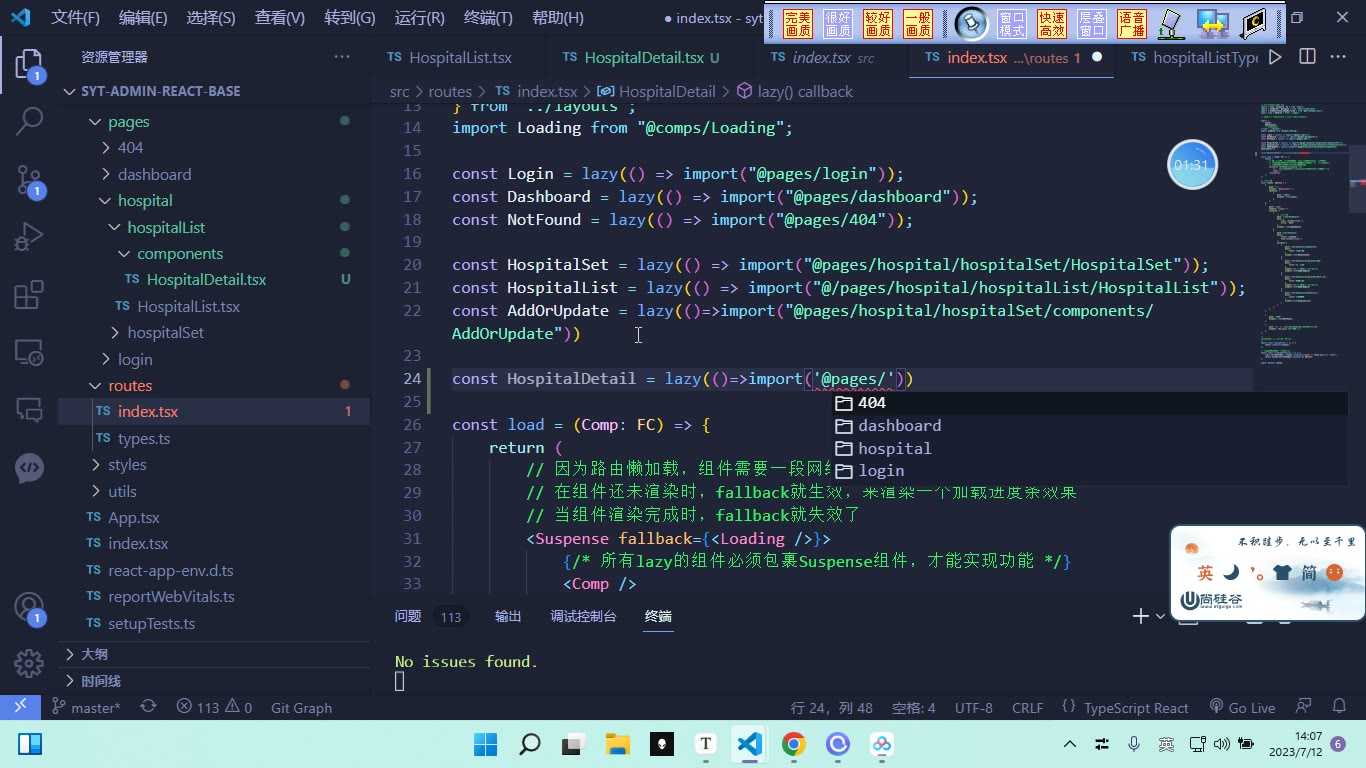1366x768 pixels.
Task: Click CRLF line ending in status bar
Action: [x=1027, y=707]
